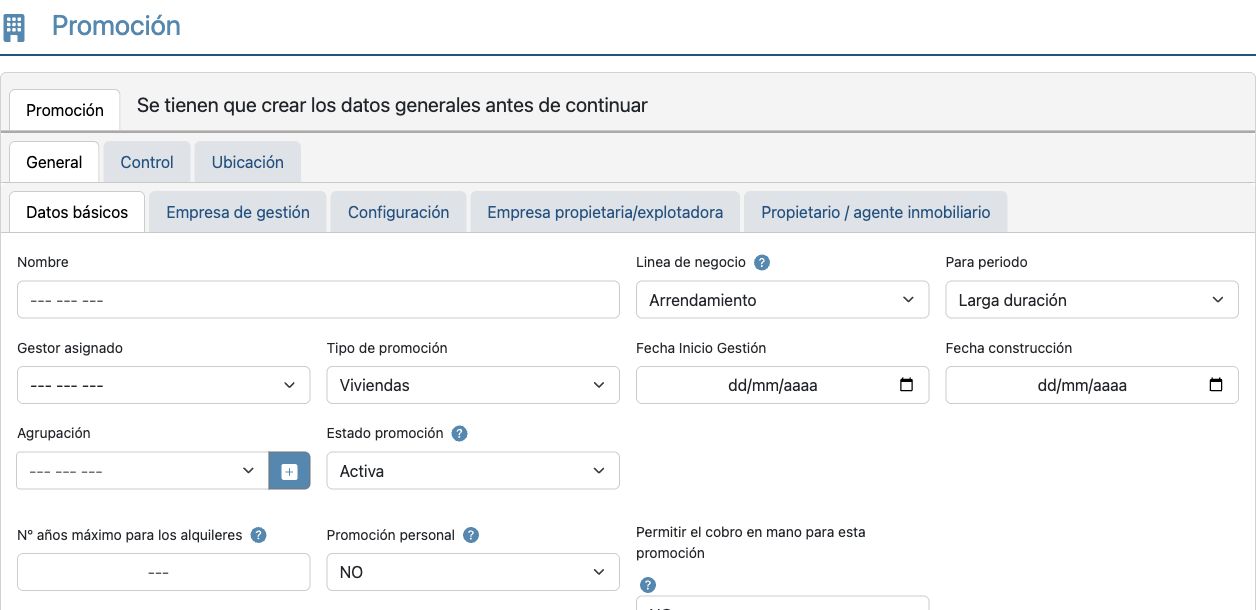Image resolution: width=1256 pixels, height=610 pixels.
Task: Click the Promoción page heading
Action: [116, 26]
